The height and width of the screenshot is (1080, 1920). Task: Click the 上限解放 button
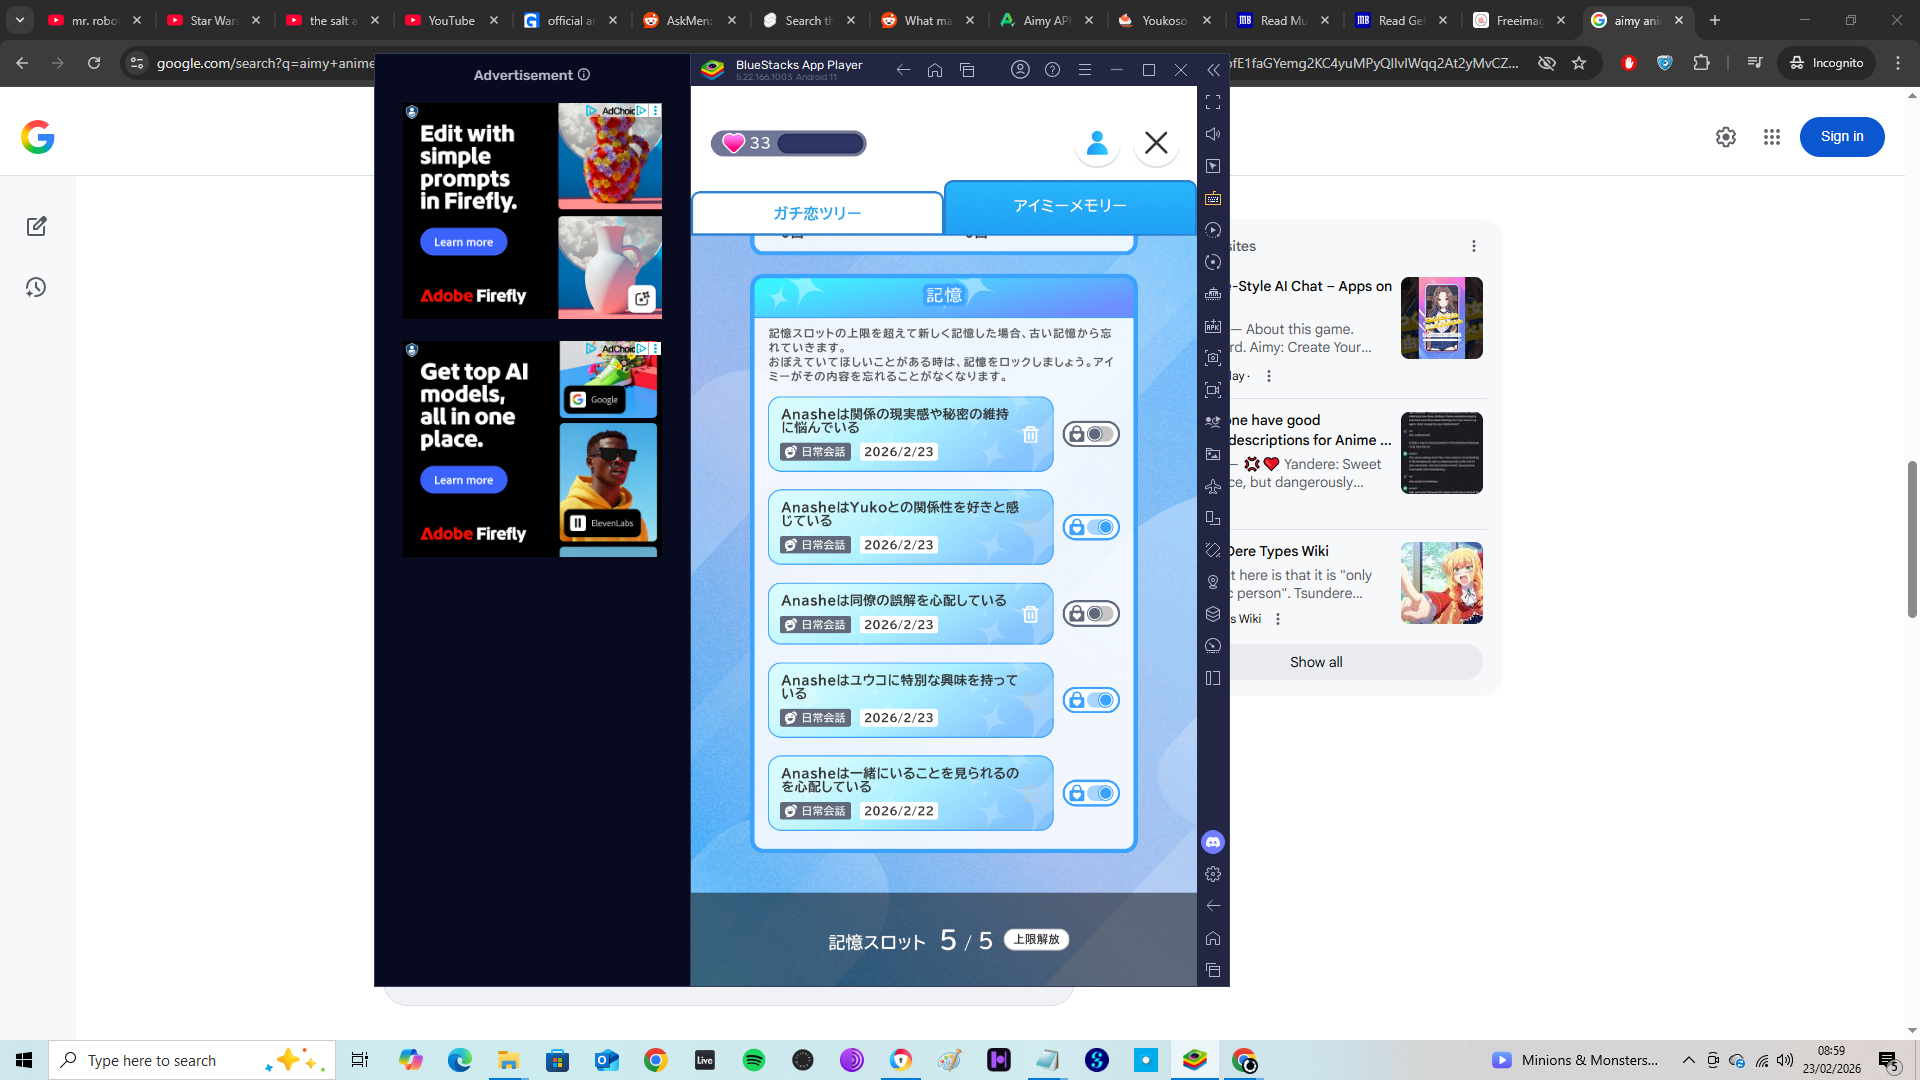pos(1036,940)
